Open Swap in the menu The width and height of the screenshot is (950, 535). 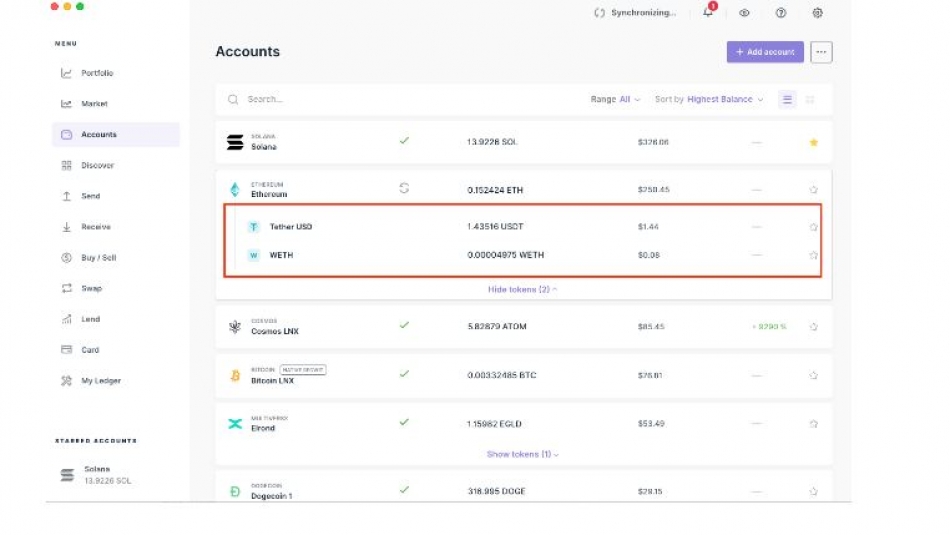(115, 288)
